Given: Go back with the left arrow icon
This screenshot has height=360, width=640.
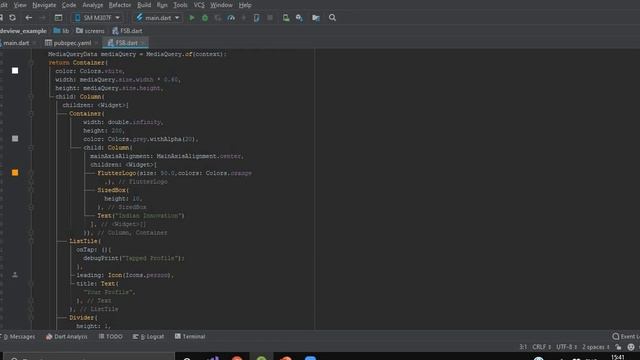Looking at the screenshot, I should [x=29, y=18].
